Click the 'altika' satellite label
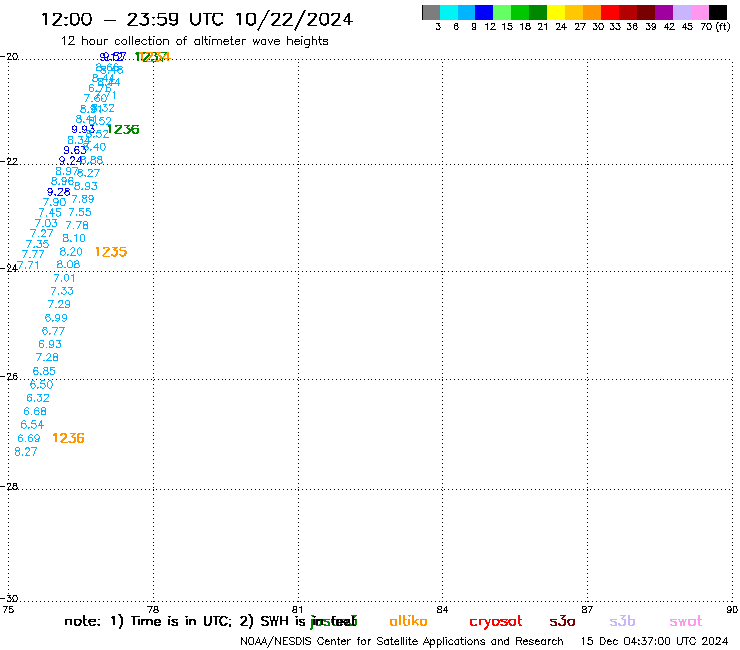This screenshot has width=740, height=650. [408, 621]
